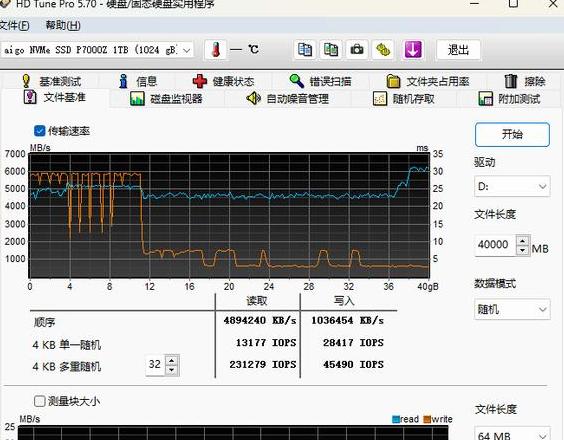564x440 pixels.
Task: Open the 文件(F) menu
Action: [14, 26]
